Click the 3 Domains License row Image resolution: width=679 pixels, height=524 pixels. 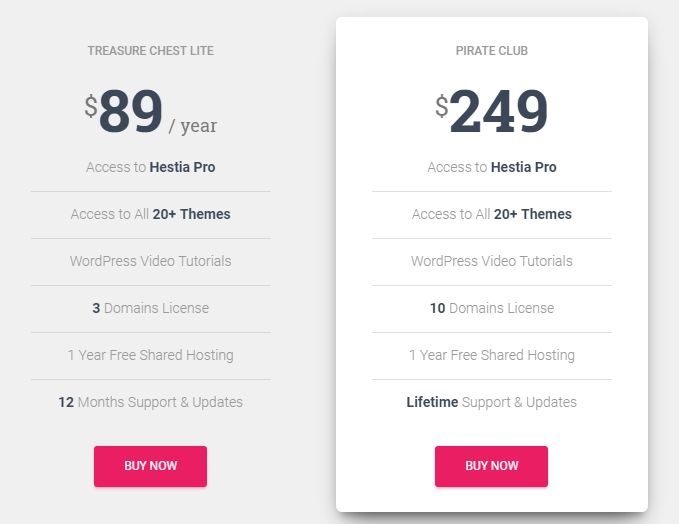tap(150, 308)
